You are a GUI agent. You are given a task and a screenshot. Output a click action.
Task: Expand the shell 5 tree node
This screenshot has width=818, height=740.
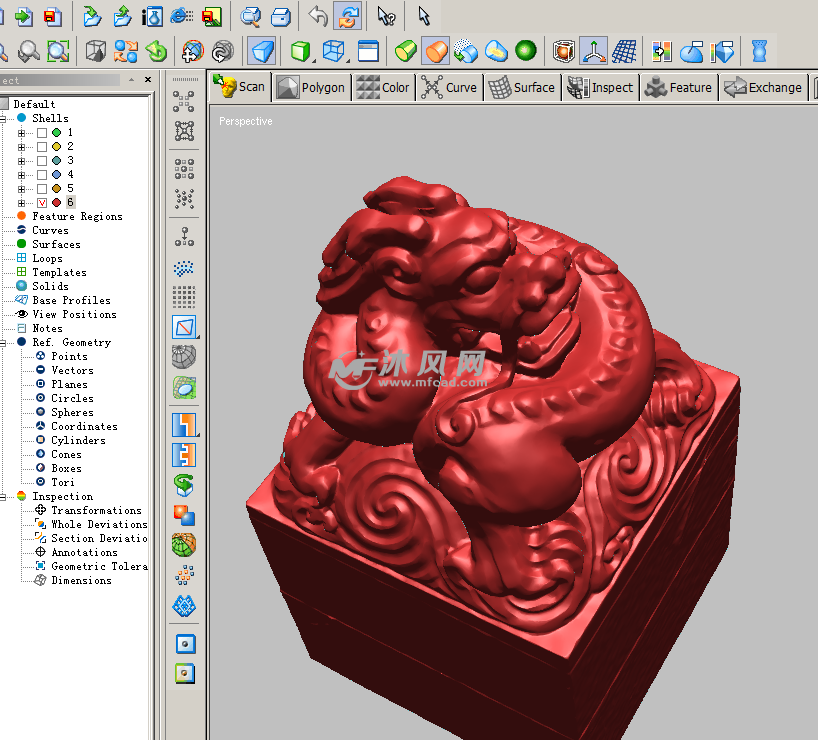[22, 189]
